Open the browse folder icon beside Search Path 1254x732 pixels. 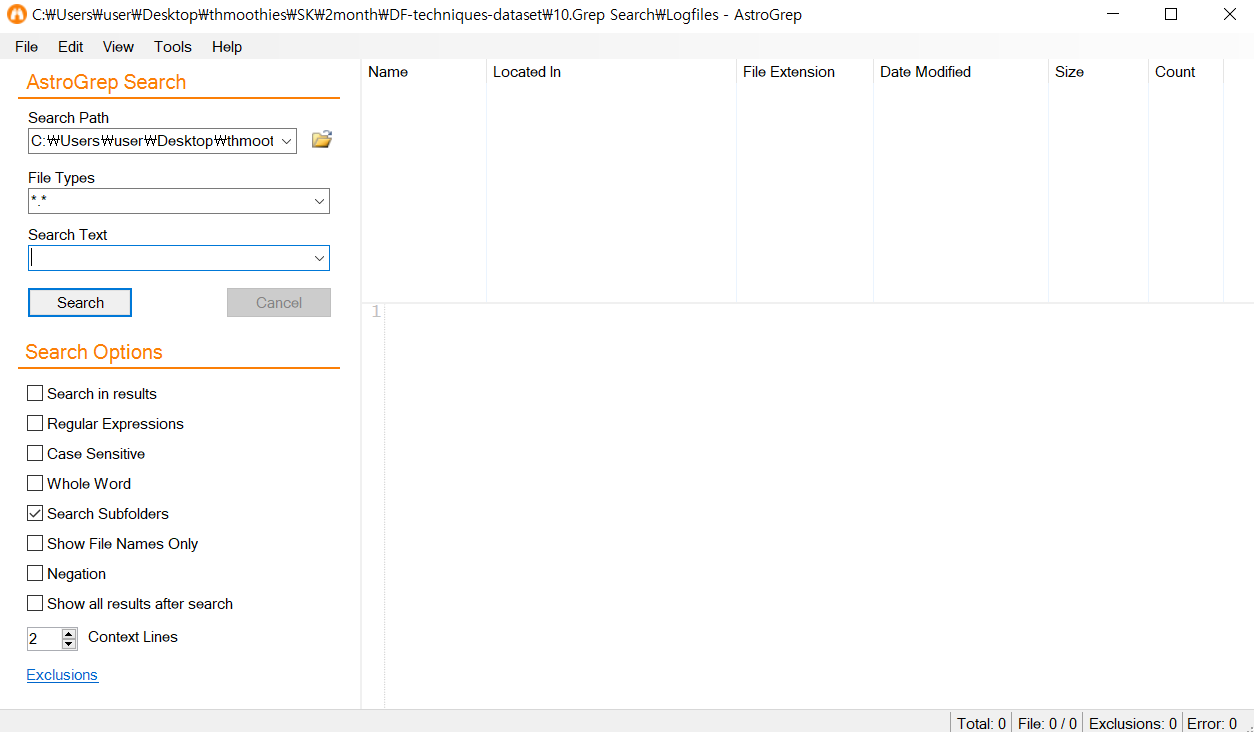321,140
